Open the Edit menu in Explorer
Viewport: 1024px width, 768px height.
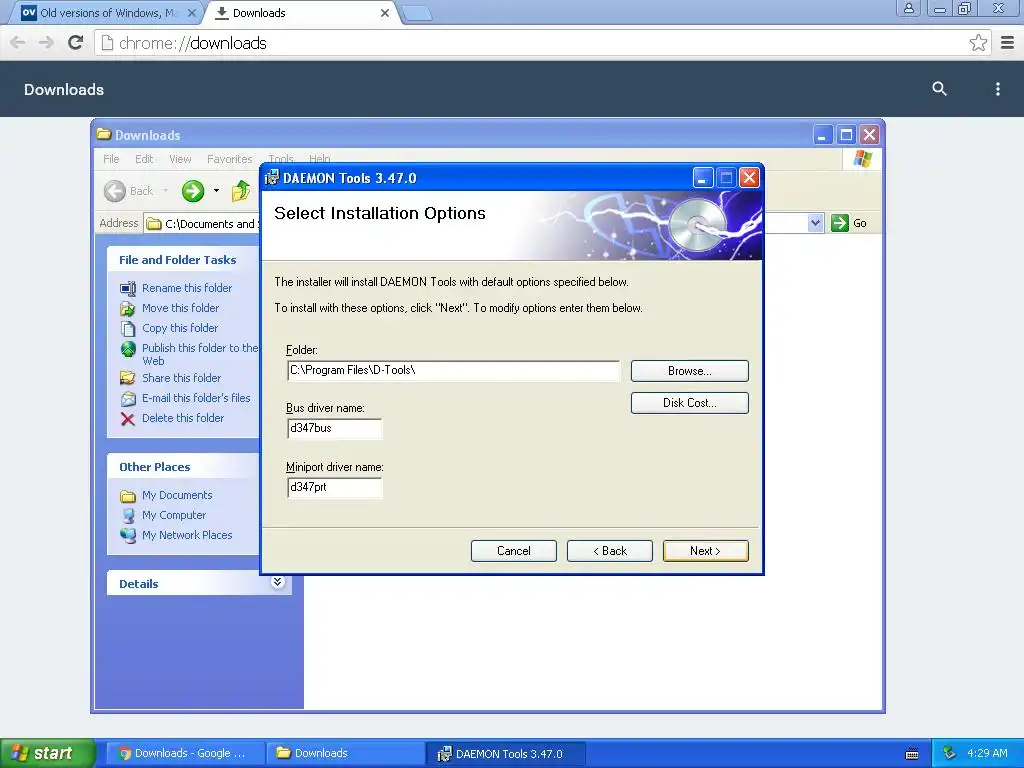(x=144, y=159)
